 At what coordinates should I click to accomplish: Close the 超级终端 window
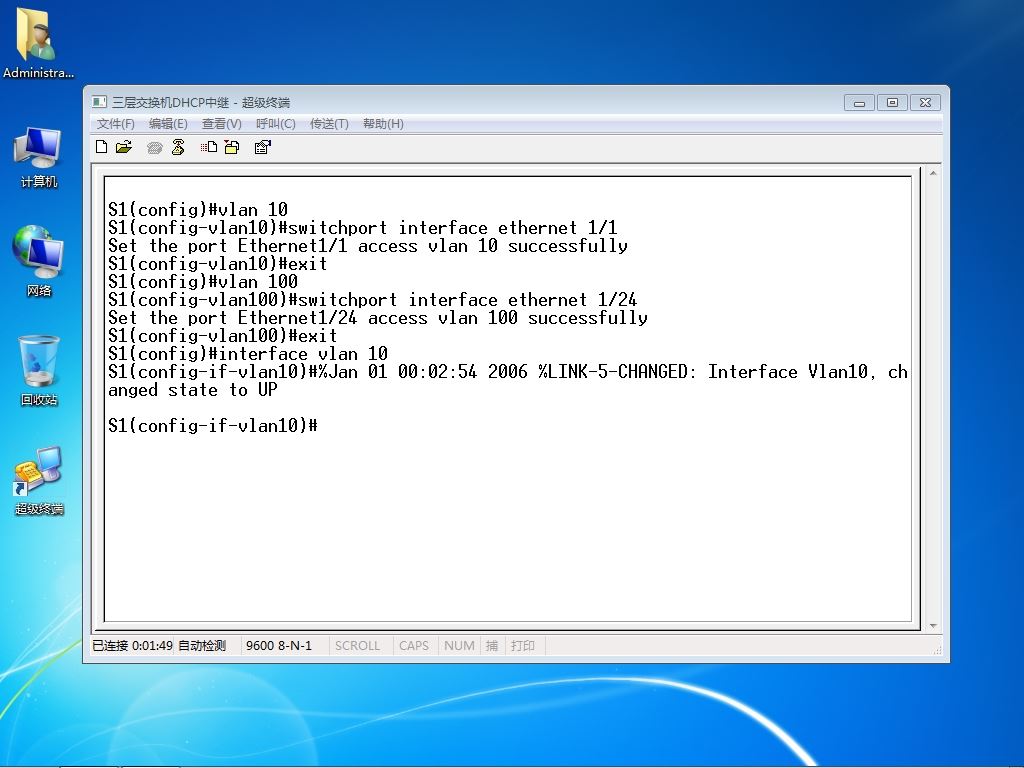tap(925, 103)
